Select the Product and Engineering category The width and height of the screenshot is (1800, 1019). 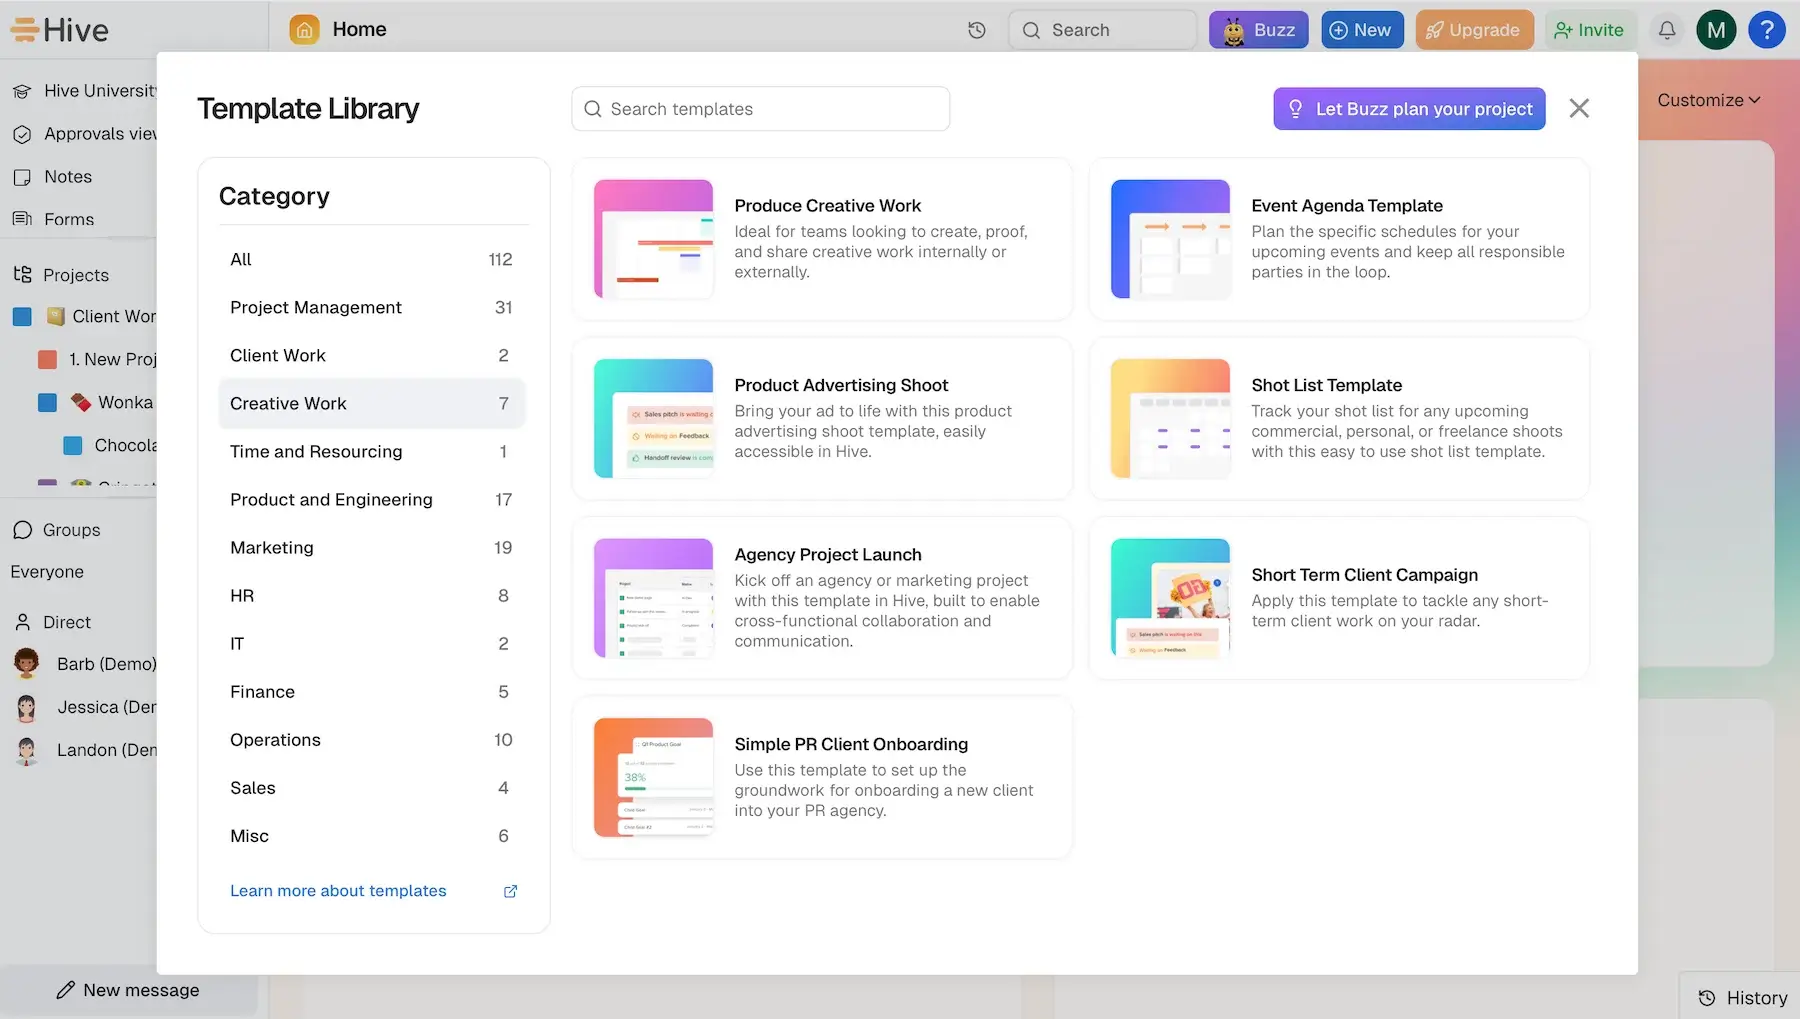pos(372,499)
